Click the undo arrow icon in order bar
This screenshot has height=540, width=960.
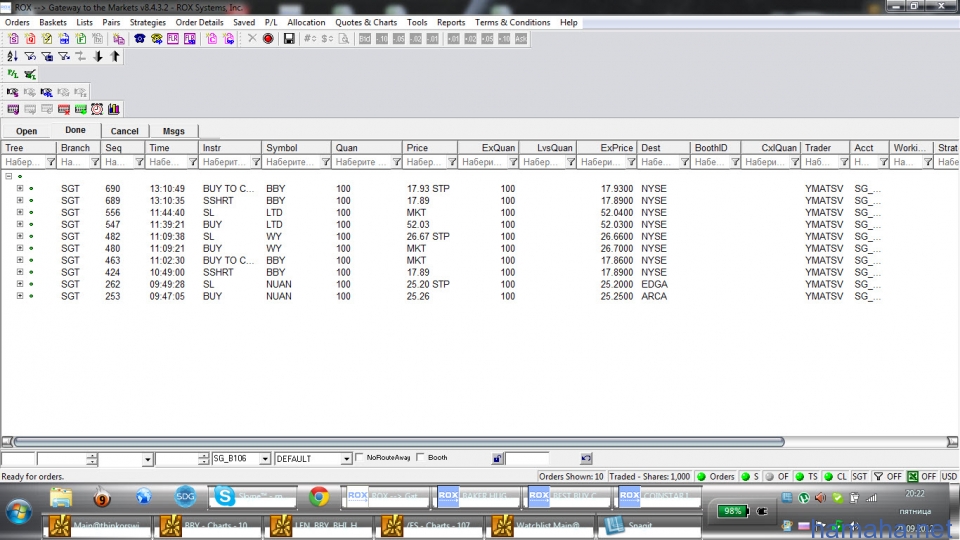click(586, 458)
